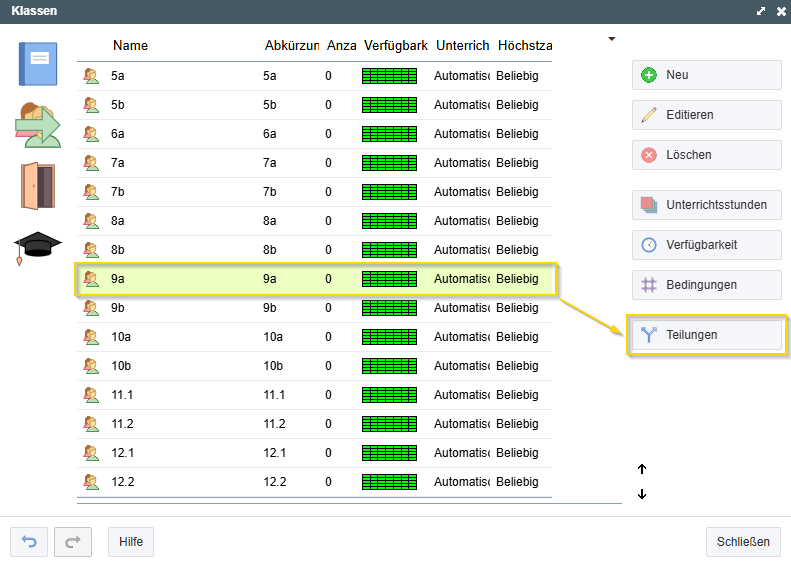This screenshot has width=791, height=562.
Task: Click the Automatisch cell in the 8b row
Action: pos(462,250)
